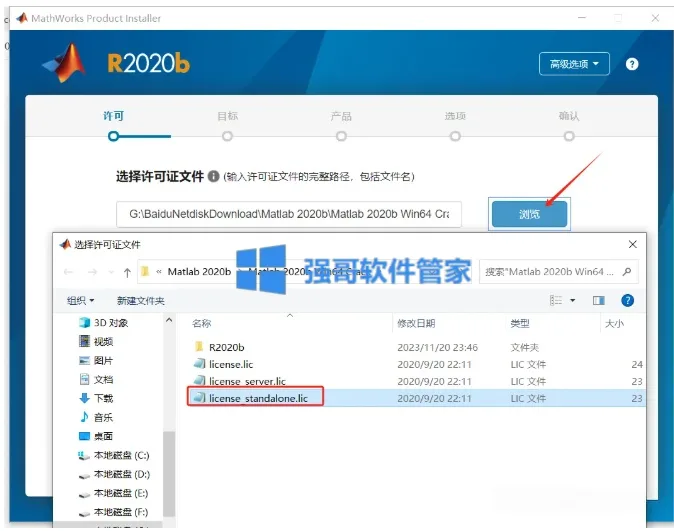674x531 pixels.
Task: Click the back arrow in file dialog
Action: (68, 272)
